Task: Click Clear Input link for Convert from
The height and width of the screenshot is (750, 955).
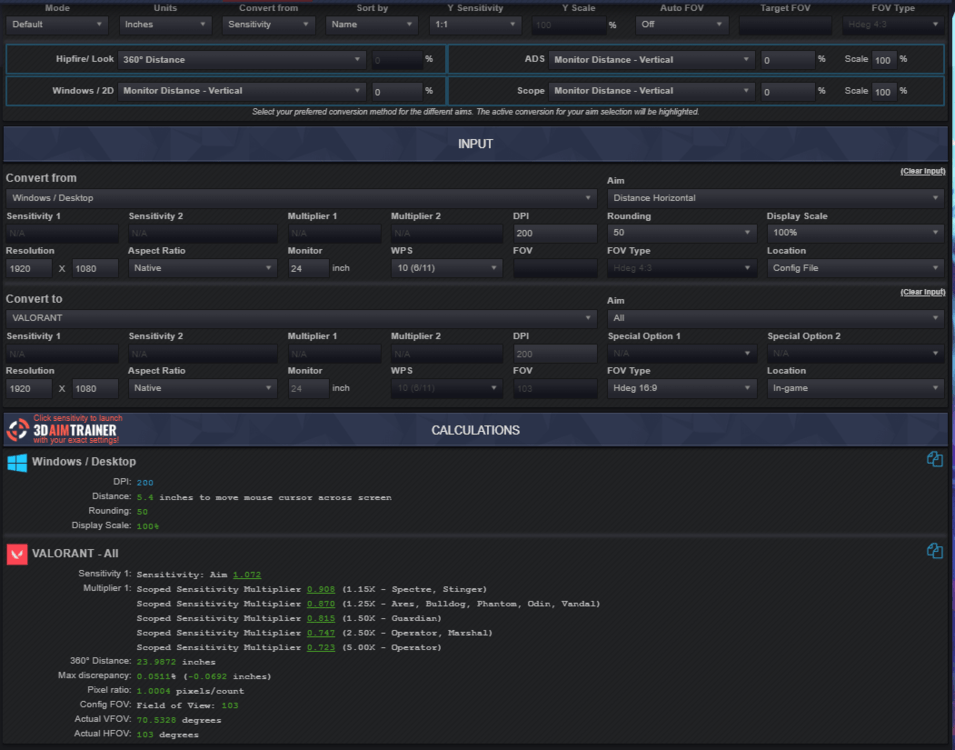Action: point(923,171)
